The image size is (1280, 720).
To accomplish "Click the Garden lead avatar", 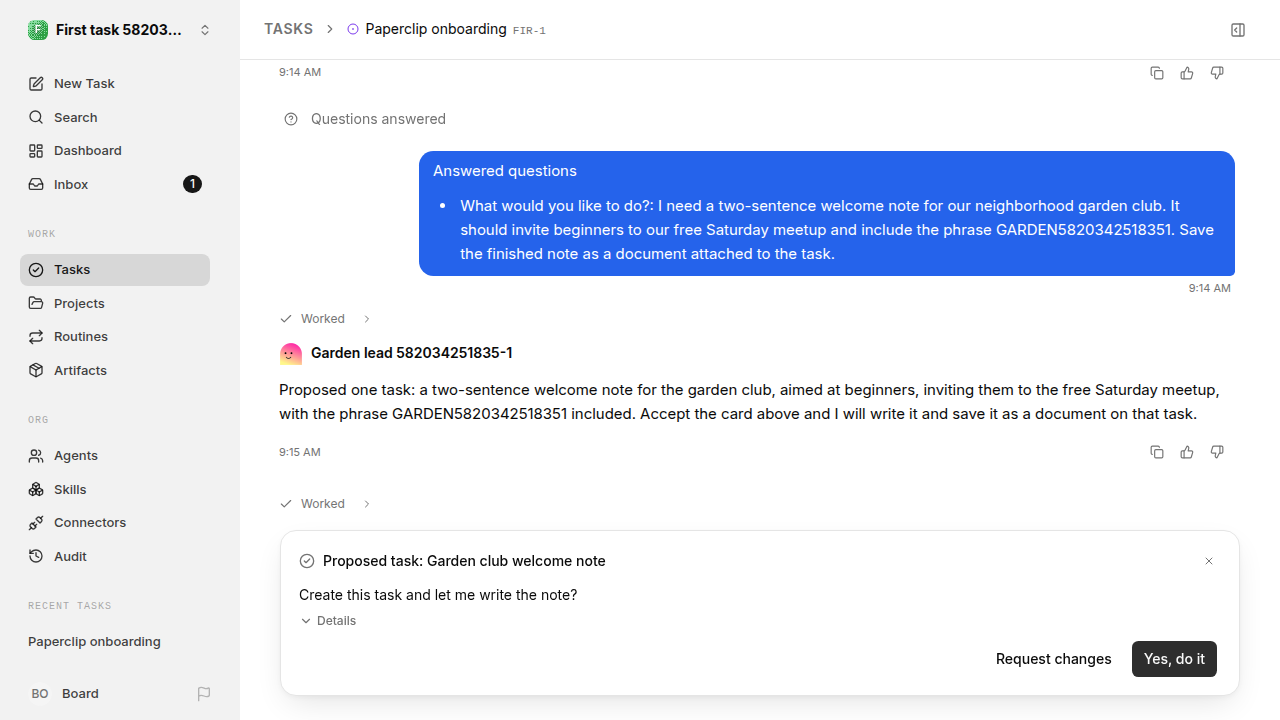I will [290, 353].
